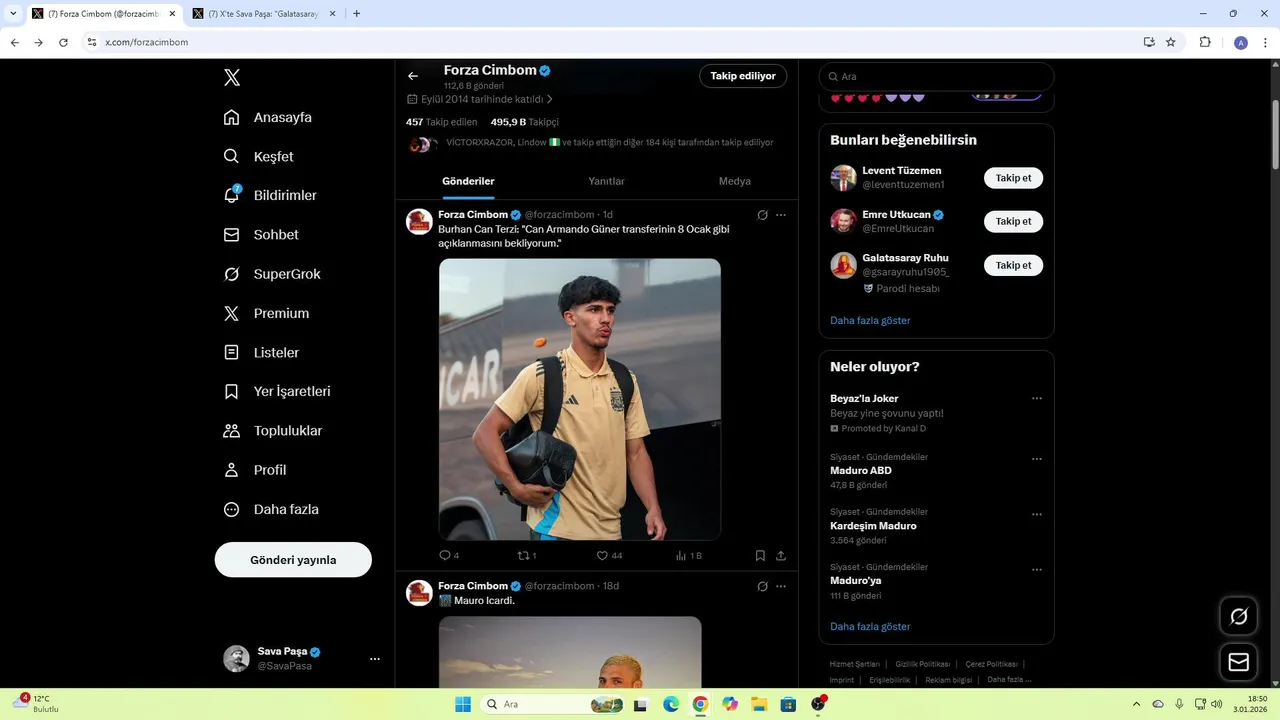Open the X logo home icon

point(232,78)
